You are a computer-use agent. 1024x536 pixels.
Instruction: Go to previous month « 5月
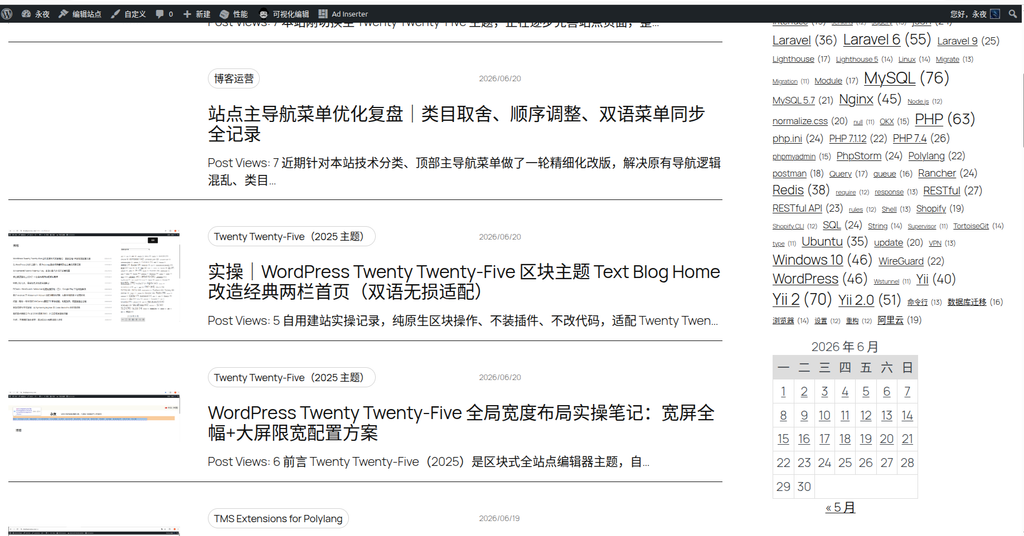[840, 507]
